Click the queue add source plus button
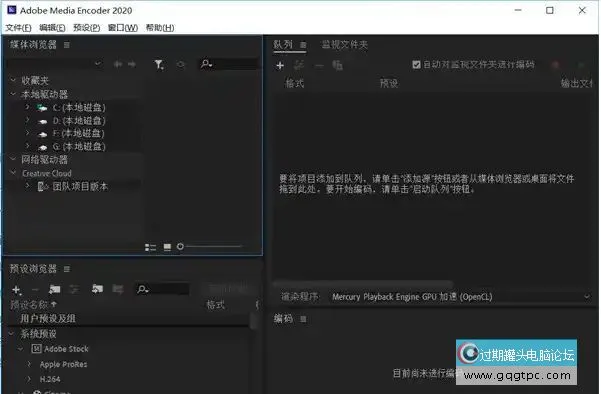Screen dimensions: 601x394 point(280,66)
